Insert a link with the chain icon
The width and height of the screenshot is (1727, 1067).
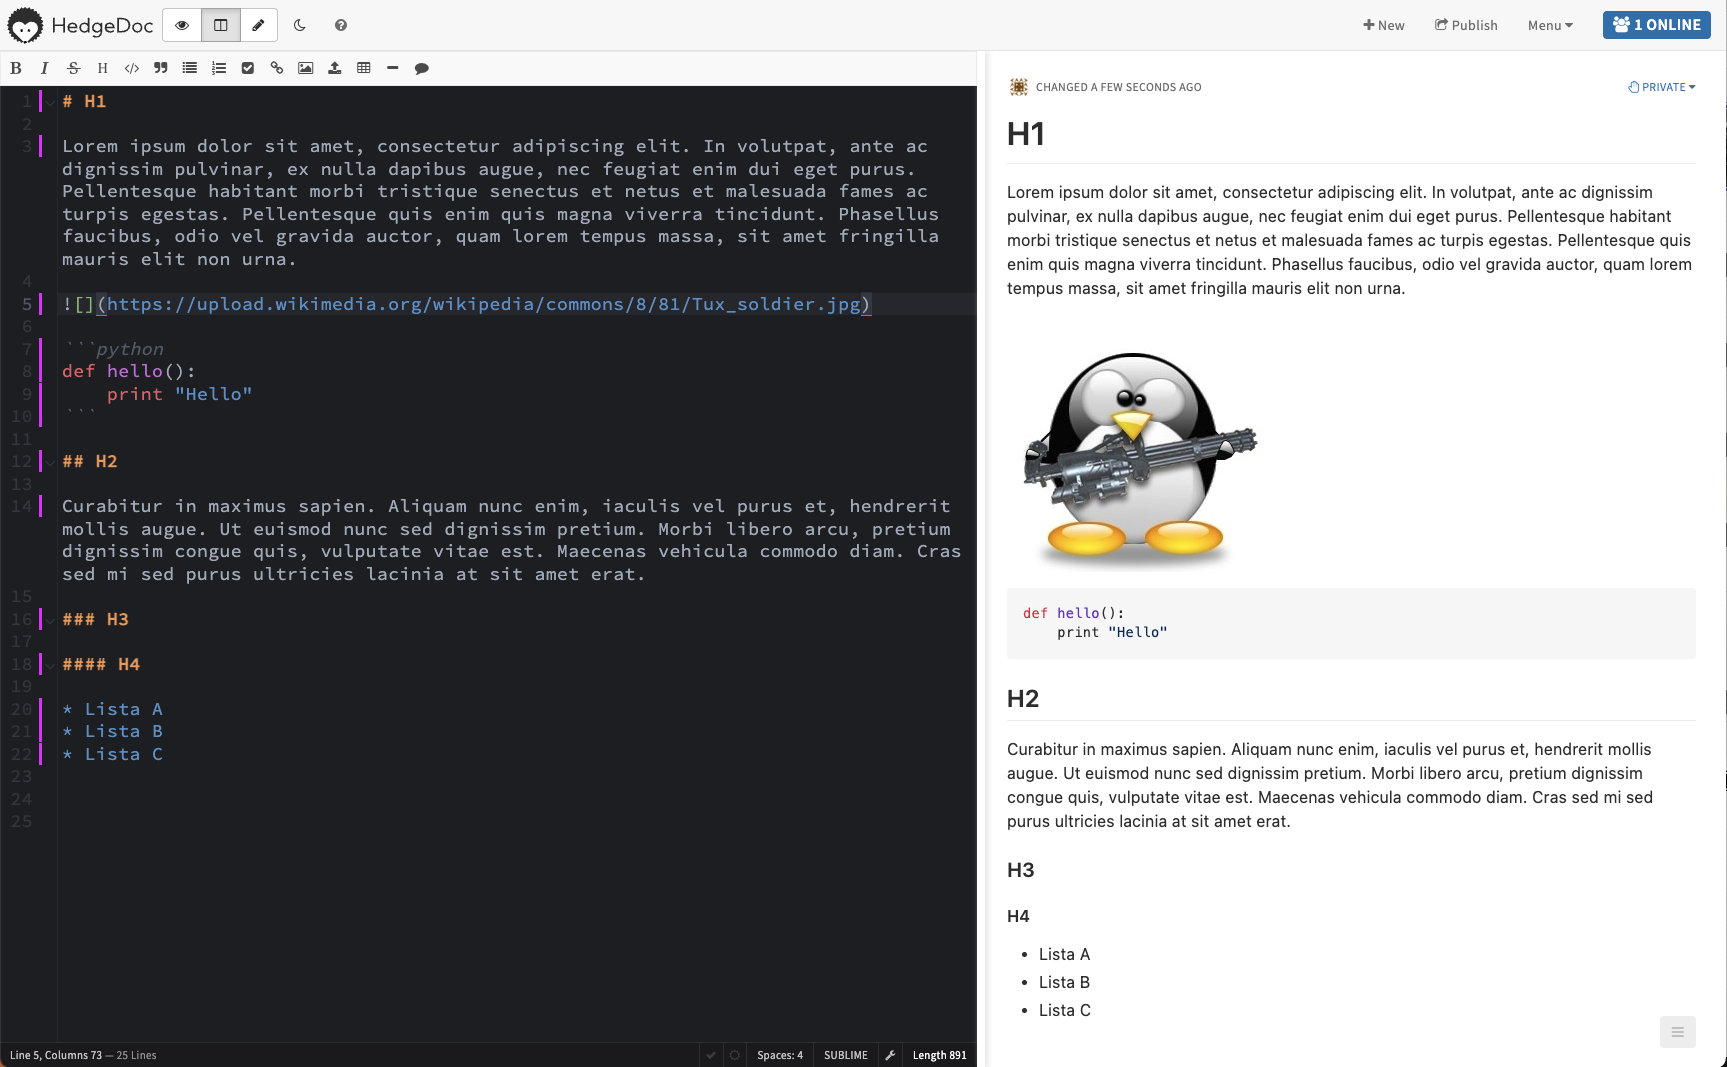pyautogui.click(x=277, y=68)
